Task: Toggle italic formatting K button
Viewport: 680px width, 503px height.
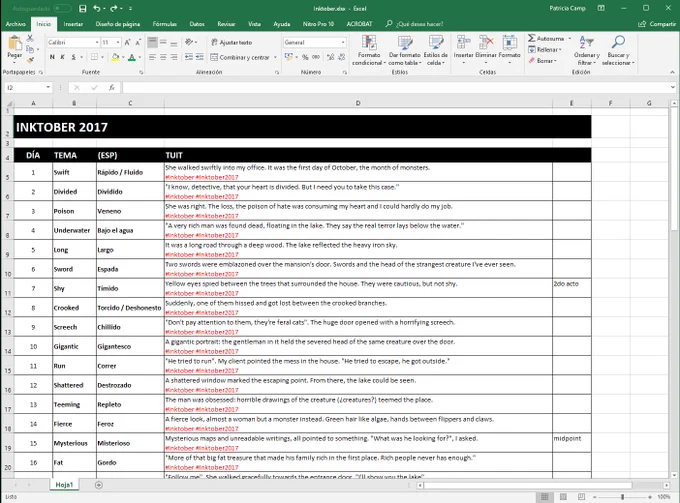Action: pyautogui.click(x=62, y=57)
